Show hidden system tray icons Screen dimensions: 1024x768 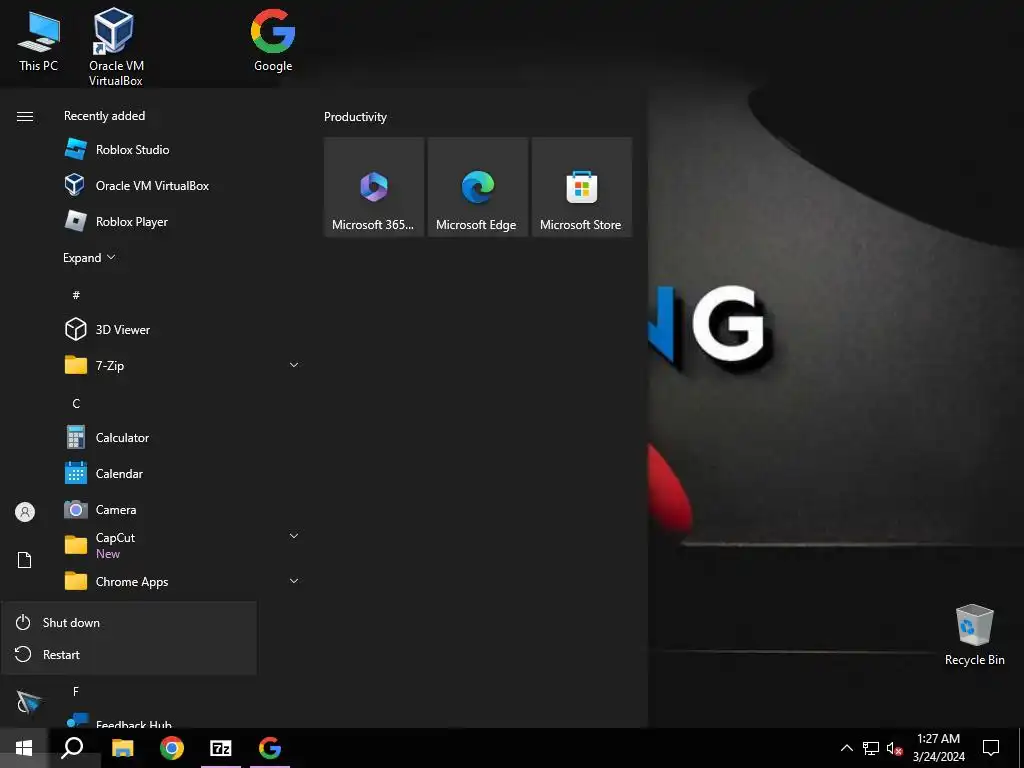[846, 748]
